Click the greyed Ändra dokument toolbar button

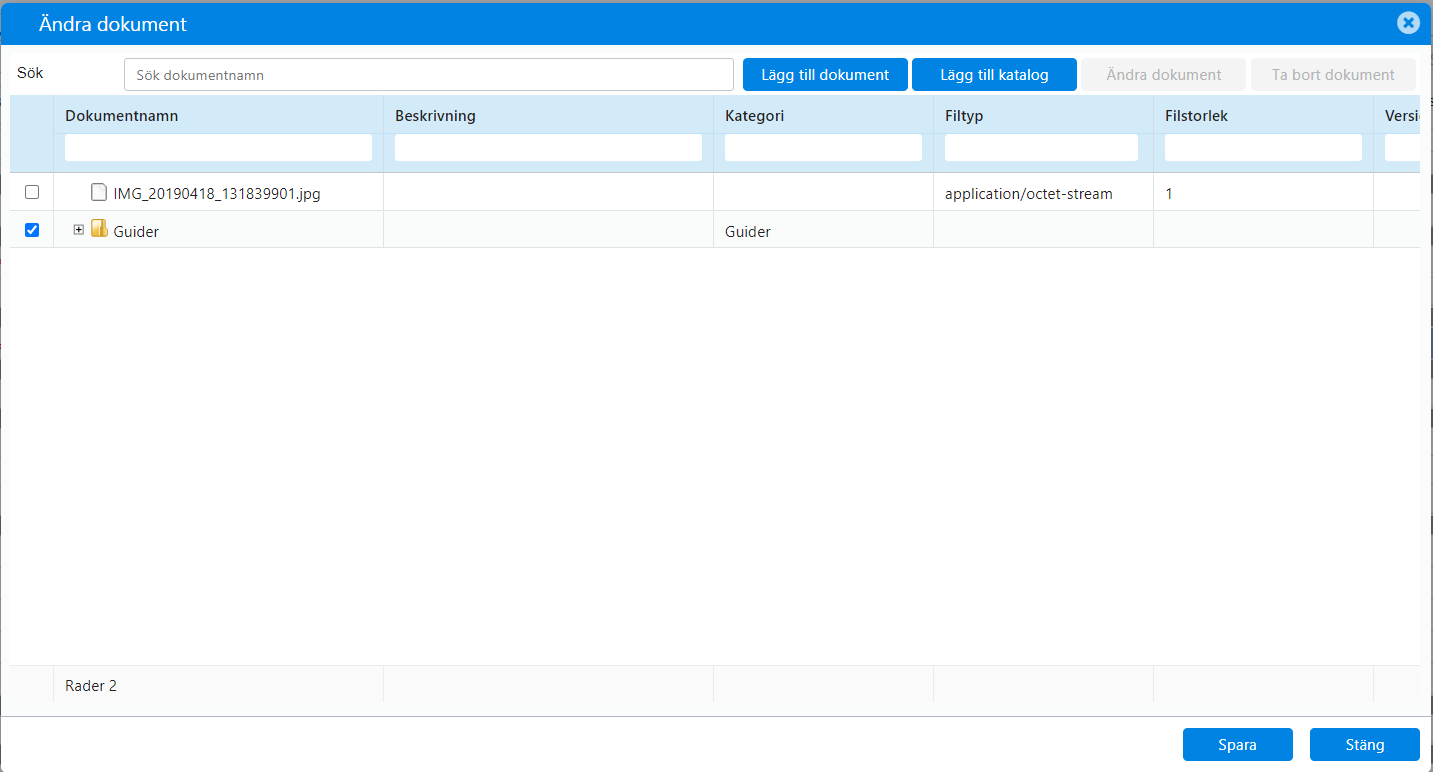coord(1164,75)
